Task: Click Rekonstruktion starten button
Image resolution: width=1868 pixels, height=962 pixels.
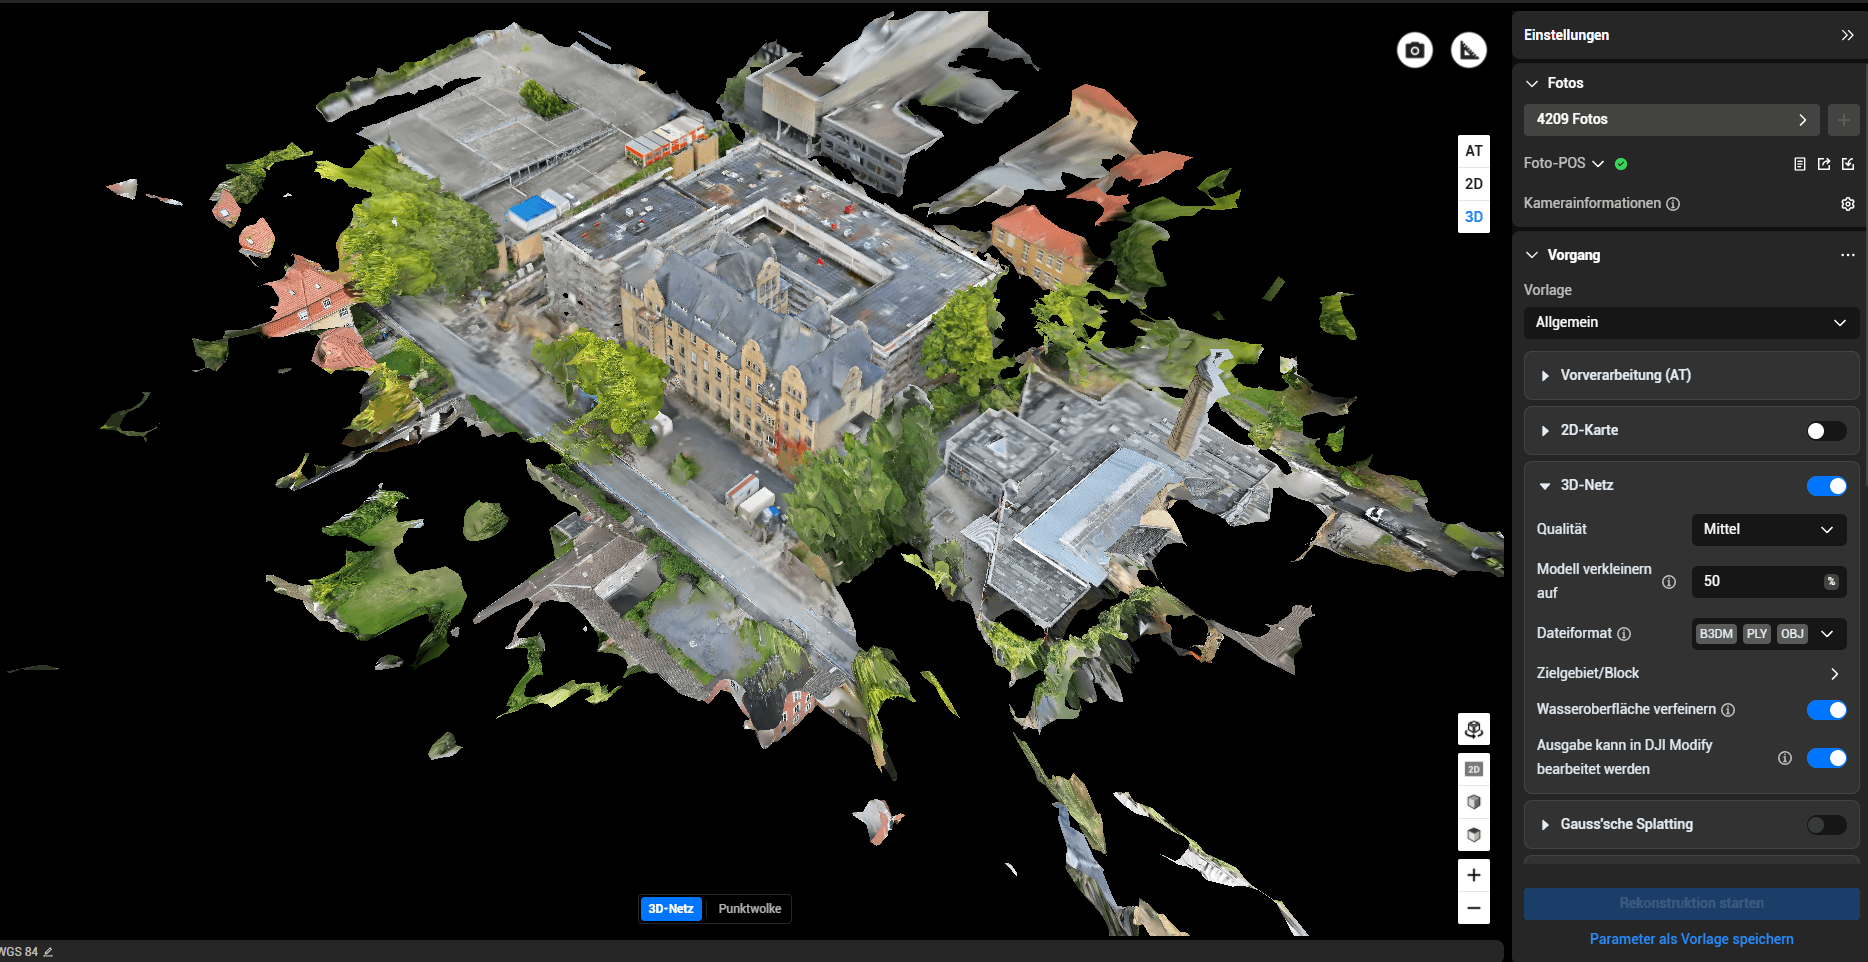Action: [x=1691, y=904]
